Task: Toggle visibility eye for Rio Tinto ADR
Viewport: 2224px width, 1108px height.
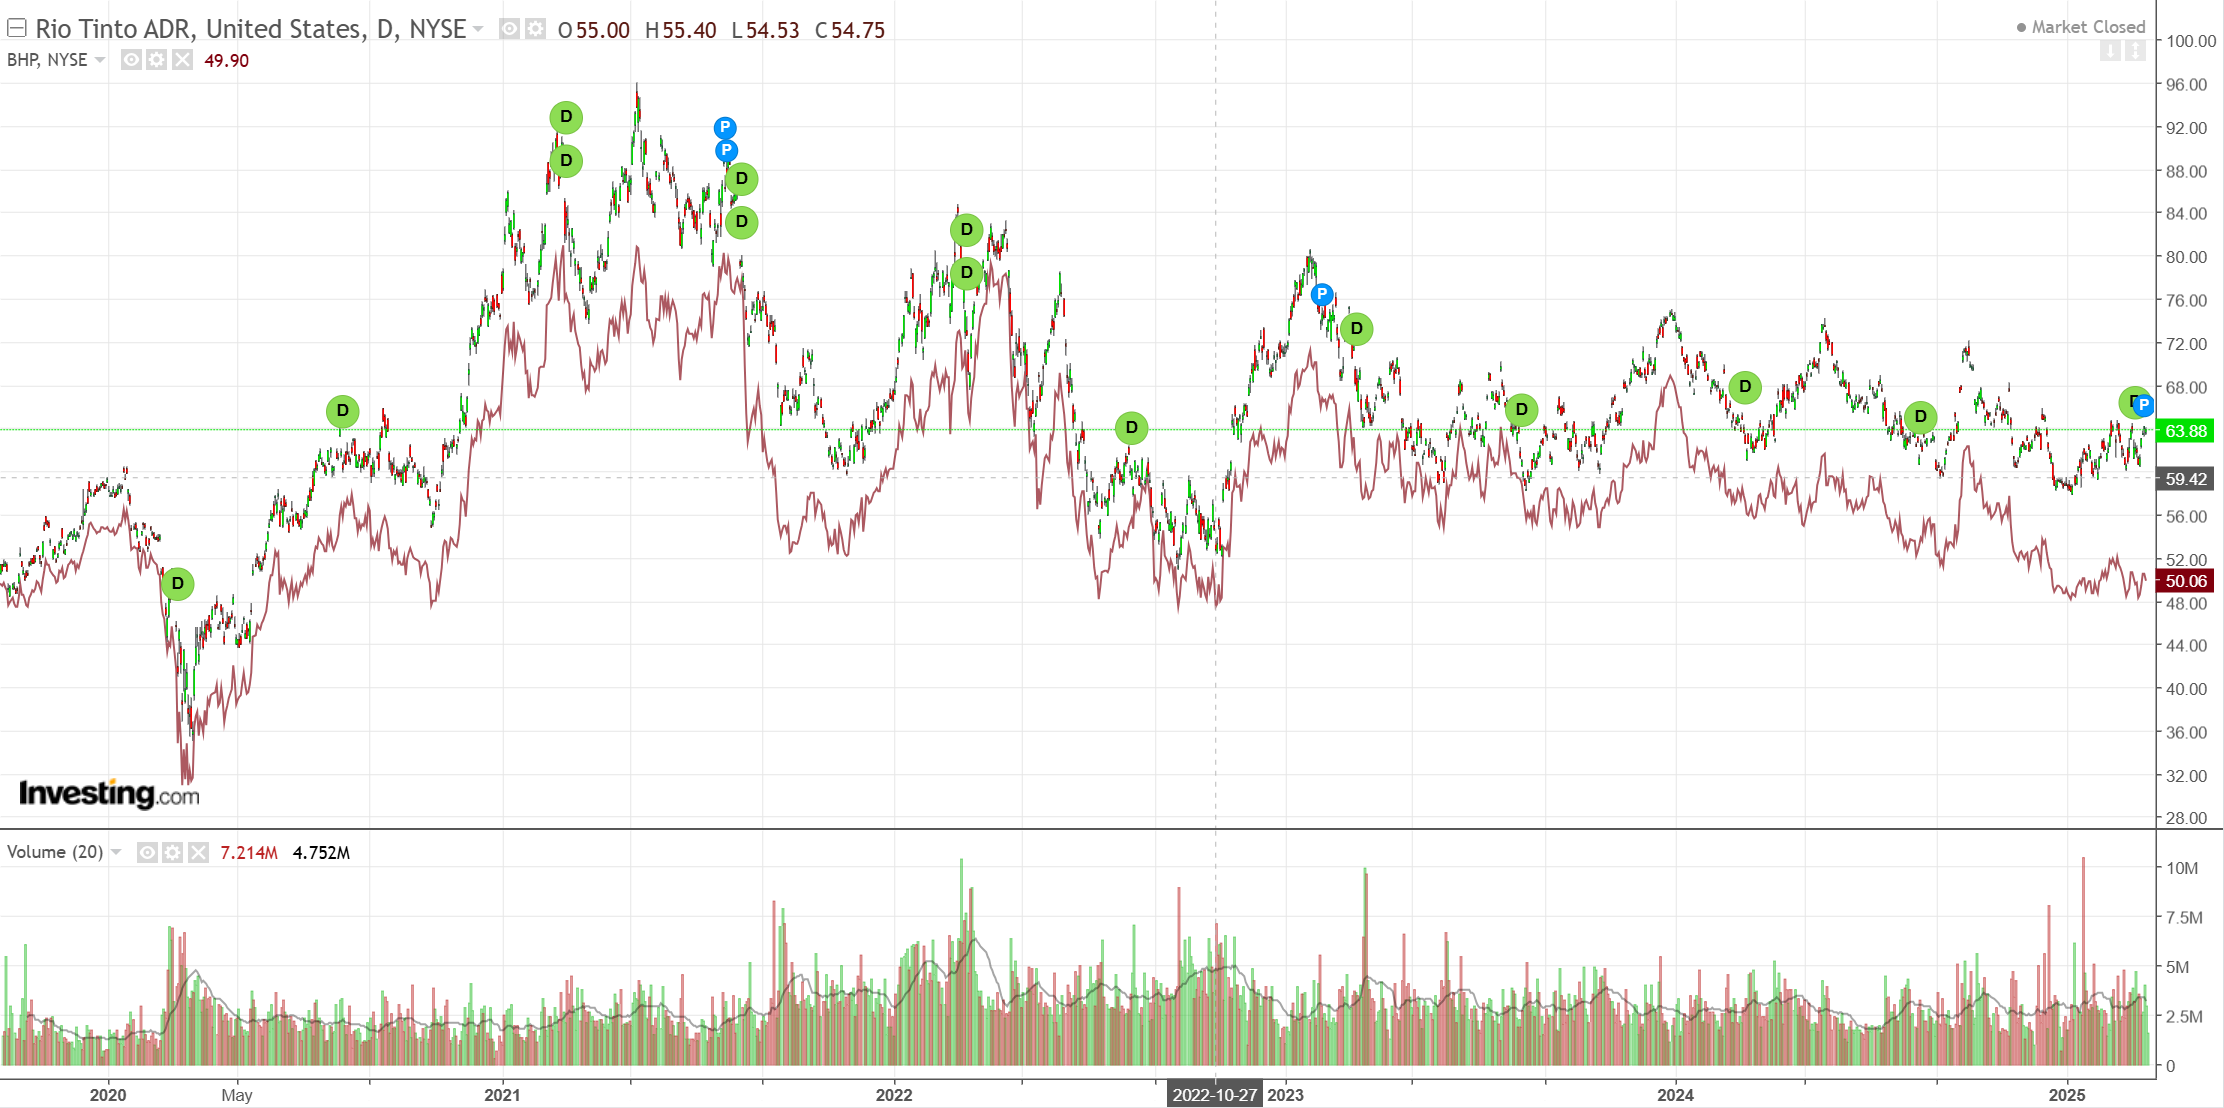Action: point(510,29)
